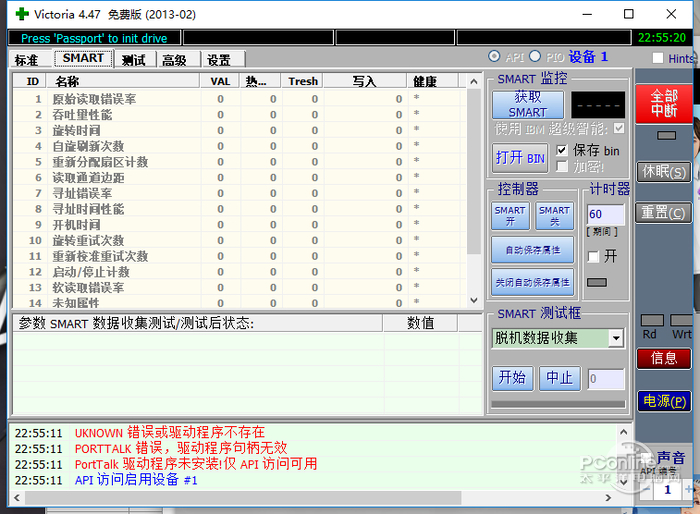
Task: Click the SMART table scrollbar thumb
Action: (x=474, y=171)
